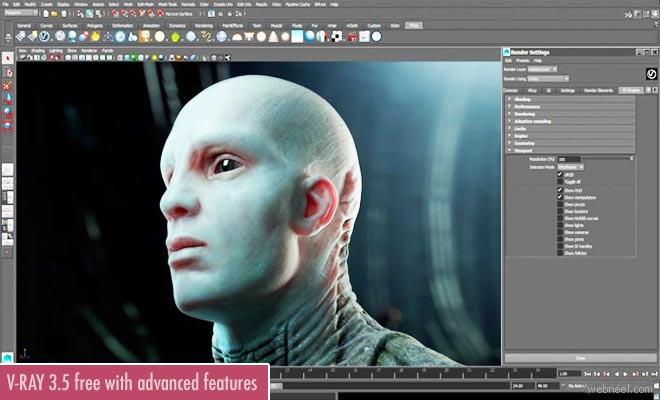The height and width of the screenshot is (400, 660).
Task: Open the Create menu in menu bar
Action: click(46, 4)
